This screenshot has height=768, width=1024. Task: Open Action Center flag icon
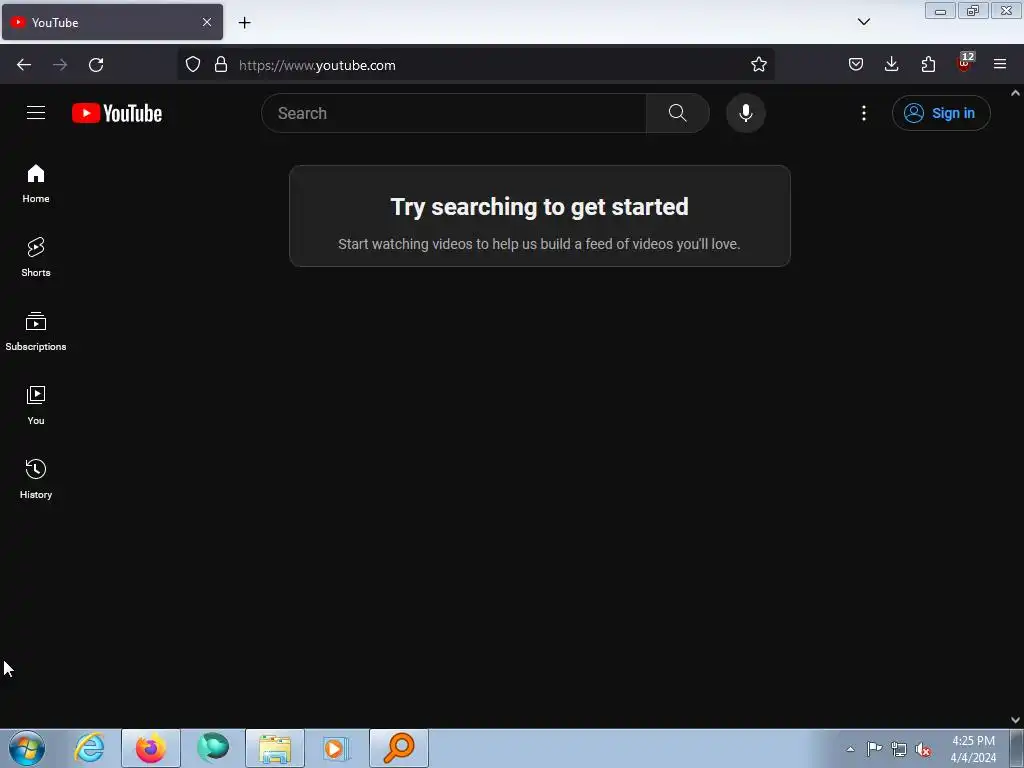pyautogui.click(x=874, y=749)
